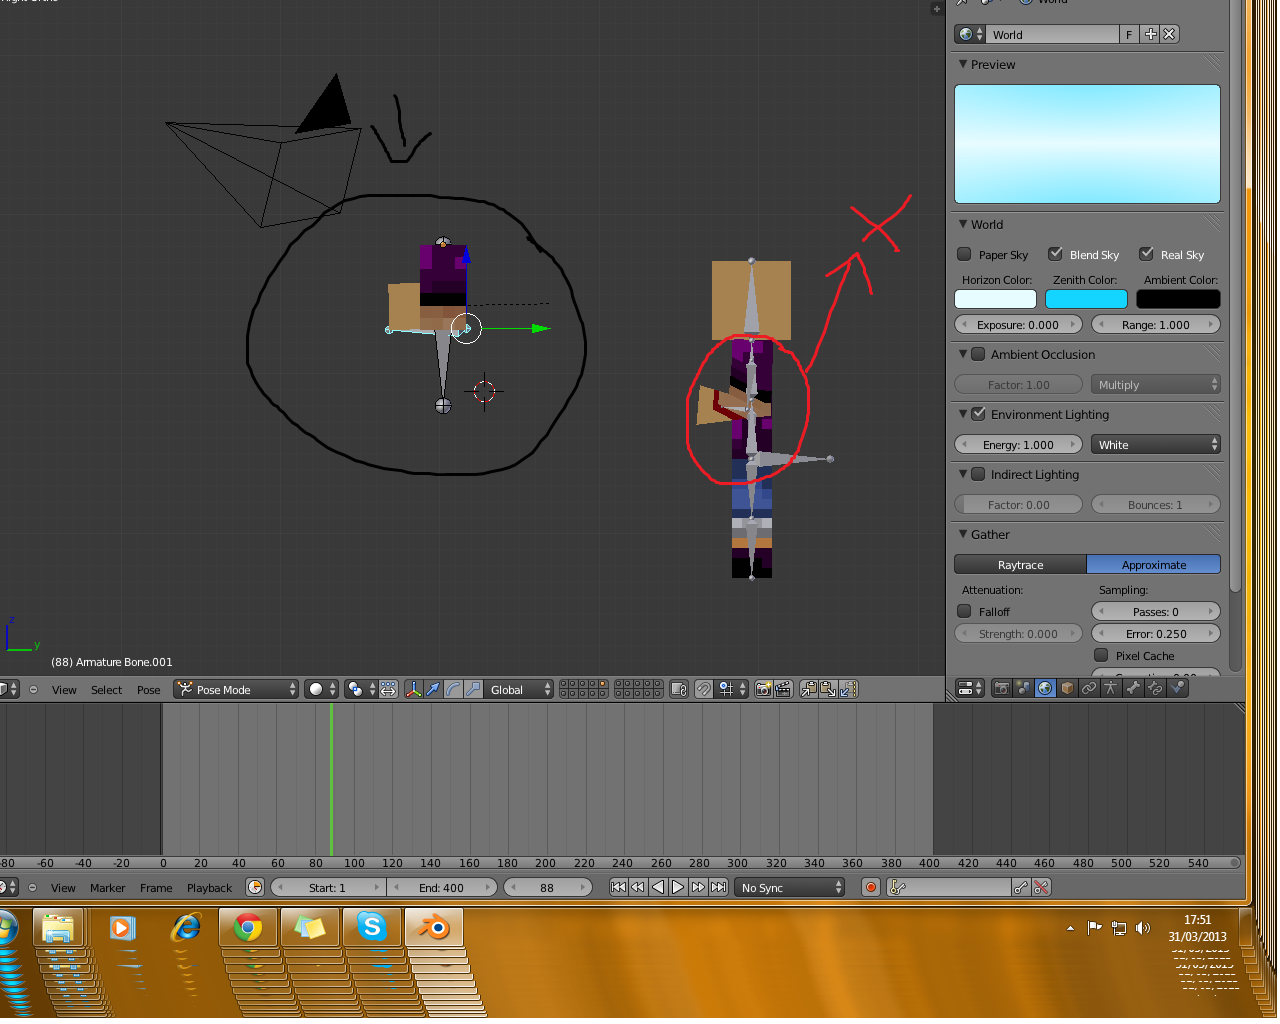1280x1024 pixels.
Task: Open the Select menu in 3D view
Action: [x=106, y=690]
